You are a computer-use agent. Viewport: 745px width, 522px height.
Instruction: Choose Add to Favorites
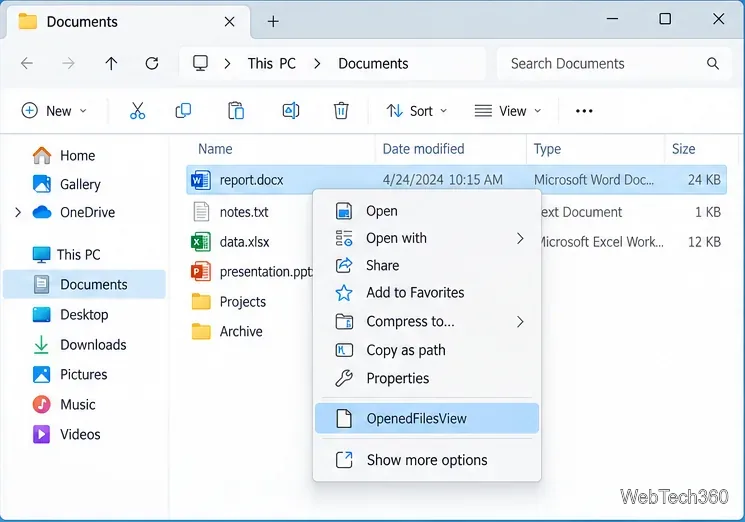427,293
